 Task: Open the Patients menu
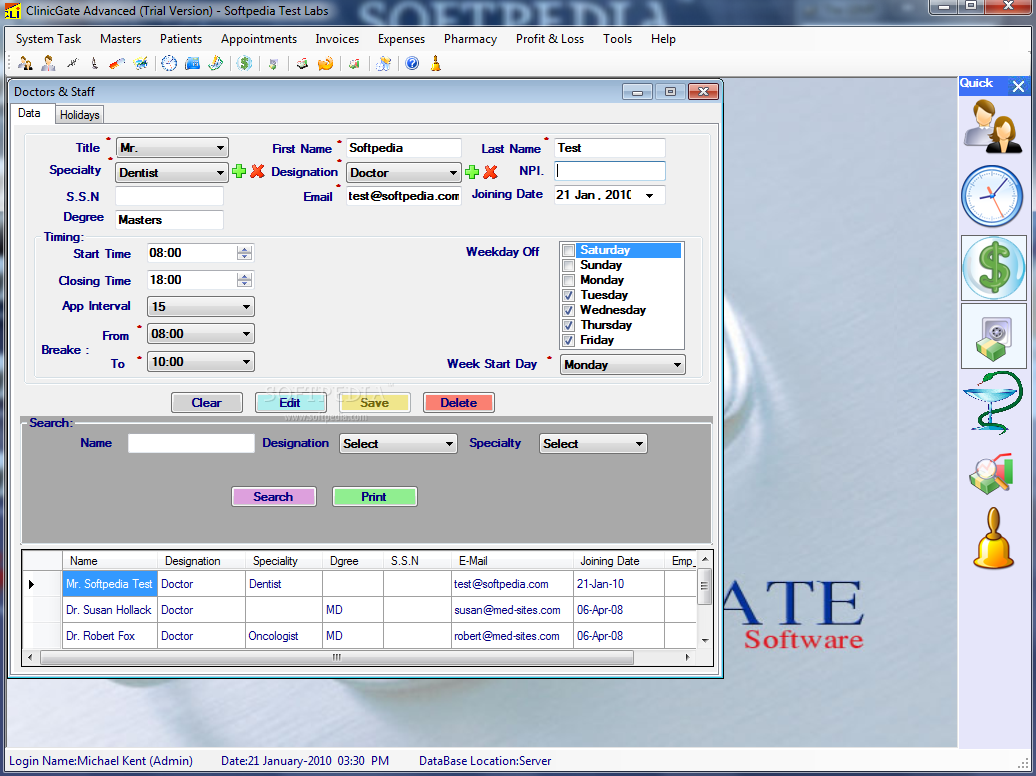coord(180,39)
